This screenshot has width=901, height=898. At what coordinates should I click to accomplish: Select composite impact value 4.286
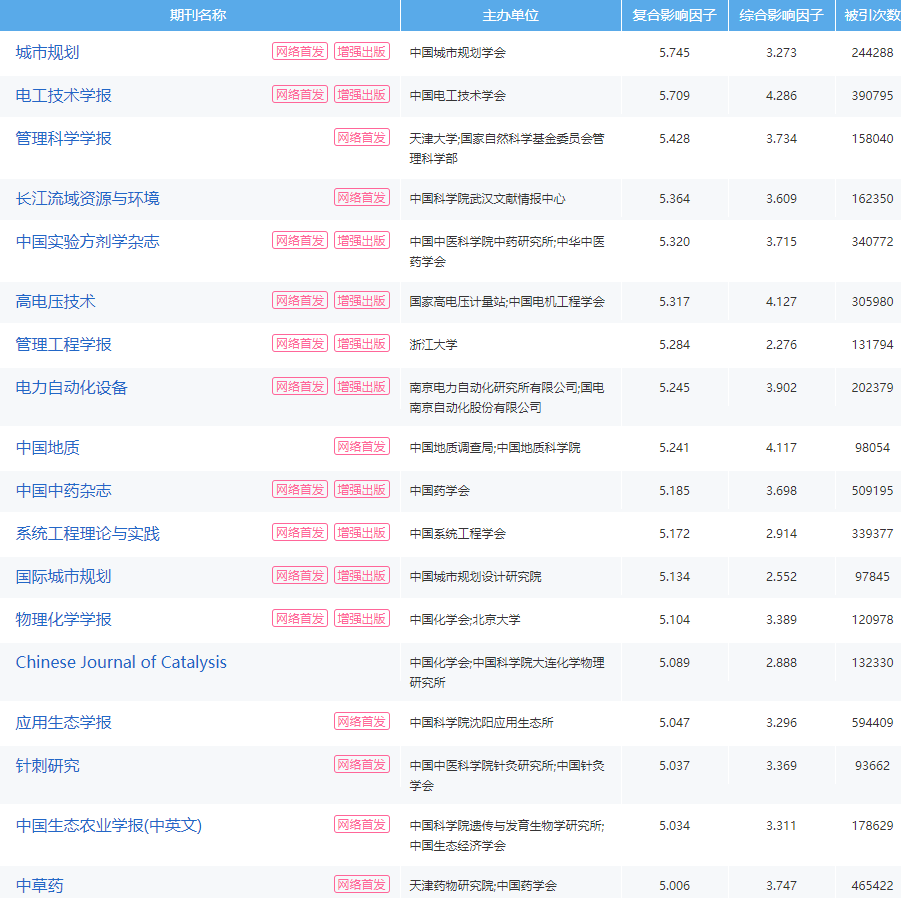[x=781, y=96]
